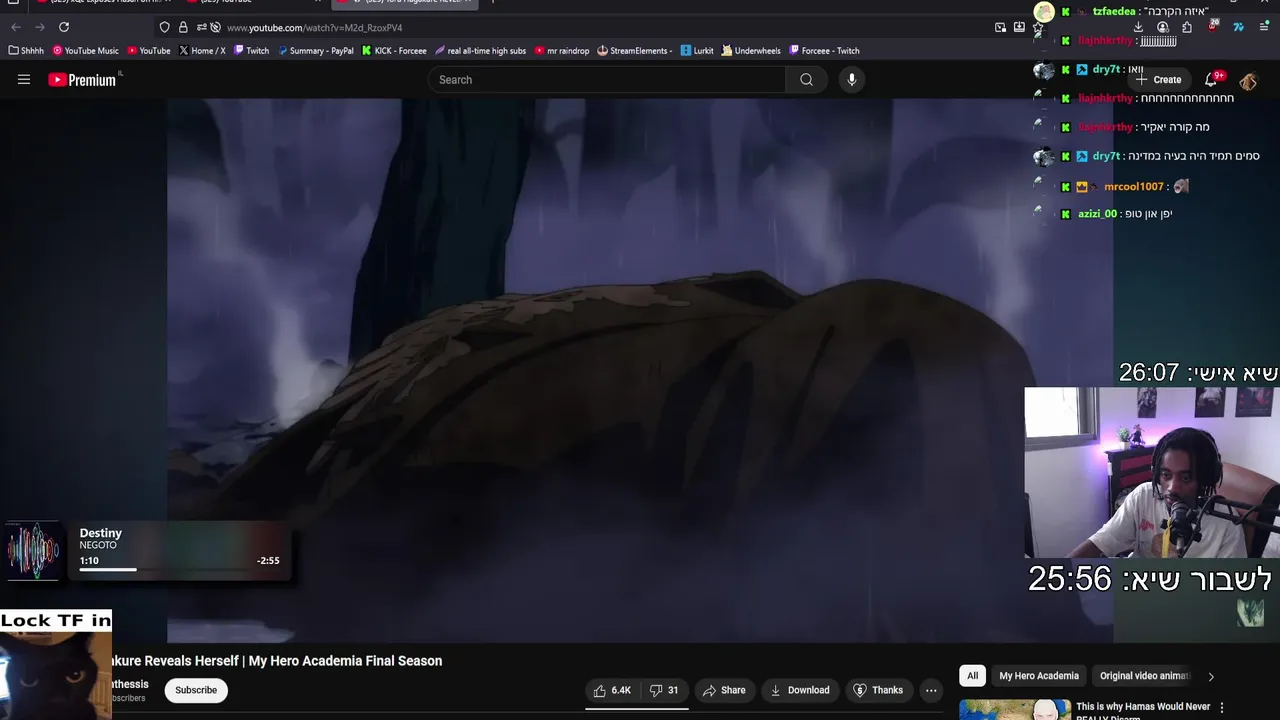
Task: Click the My Hero Academia Final Season video title
Action: click(275, 661)
